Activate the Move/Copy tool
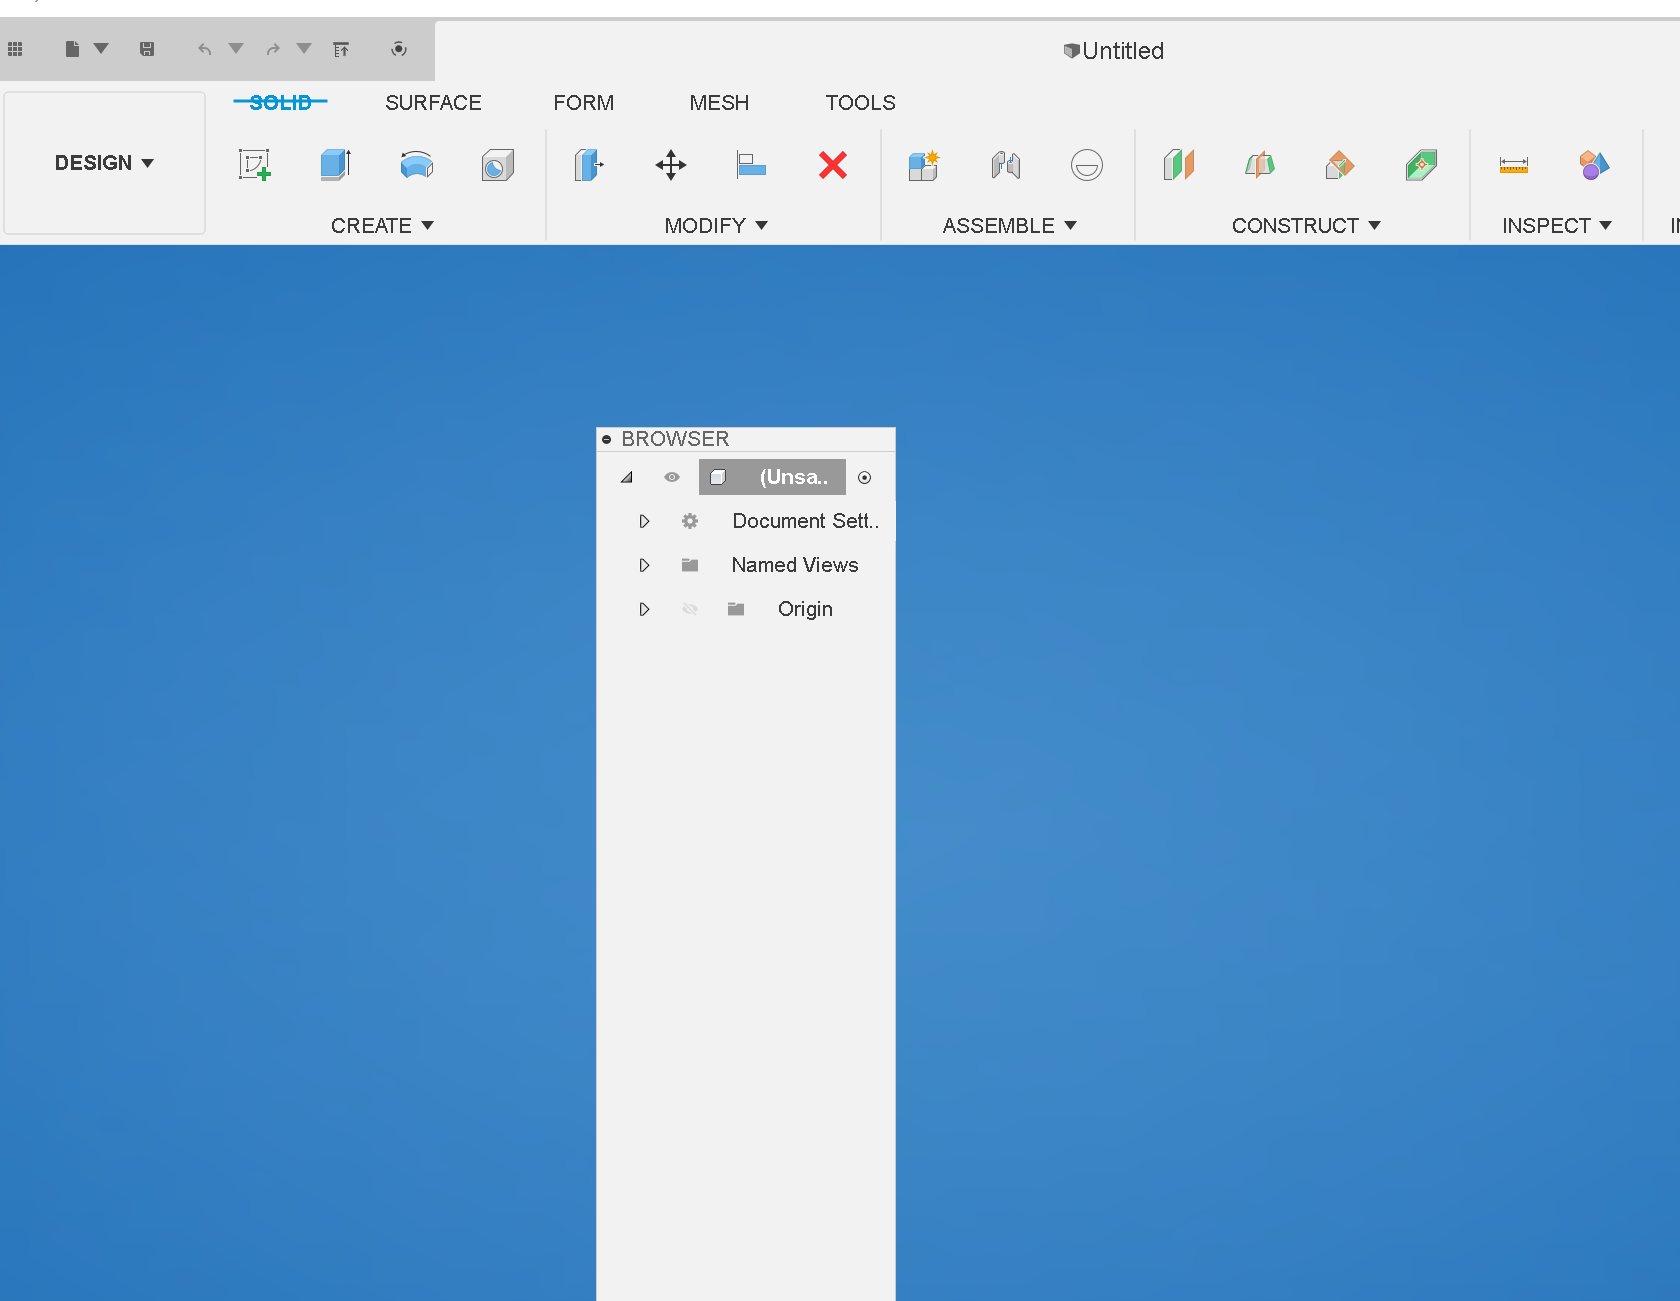1680x1301 pixels. 670,165
